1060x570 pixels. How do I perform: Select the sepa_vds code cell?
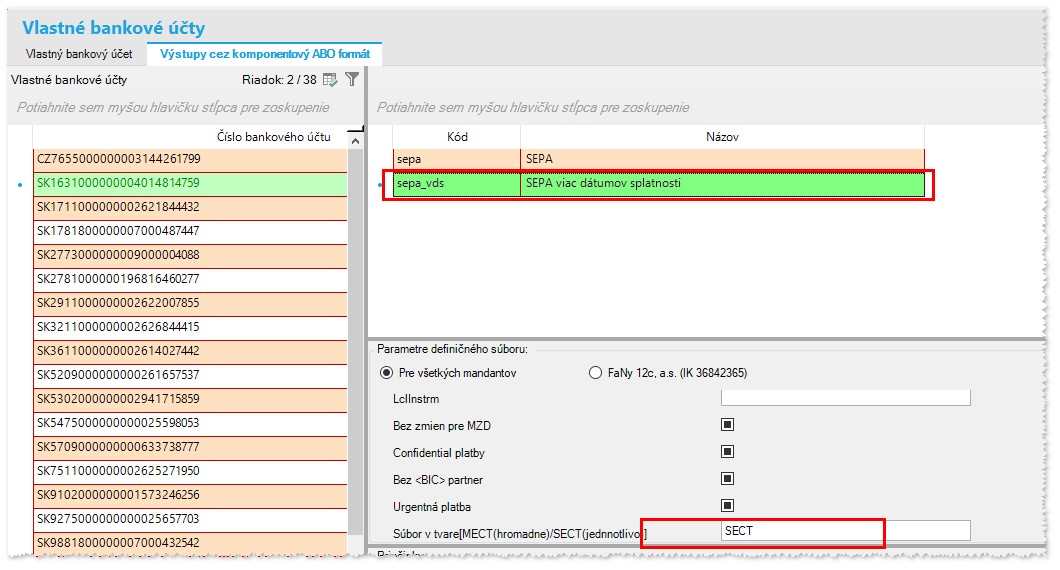(456, 184)
